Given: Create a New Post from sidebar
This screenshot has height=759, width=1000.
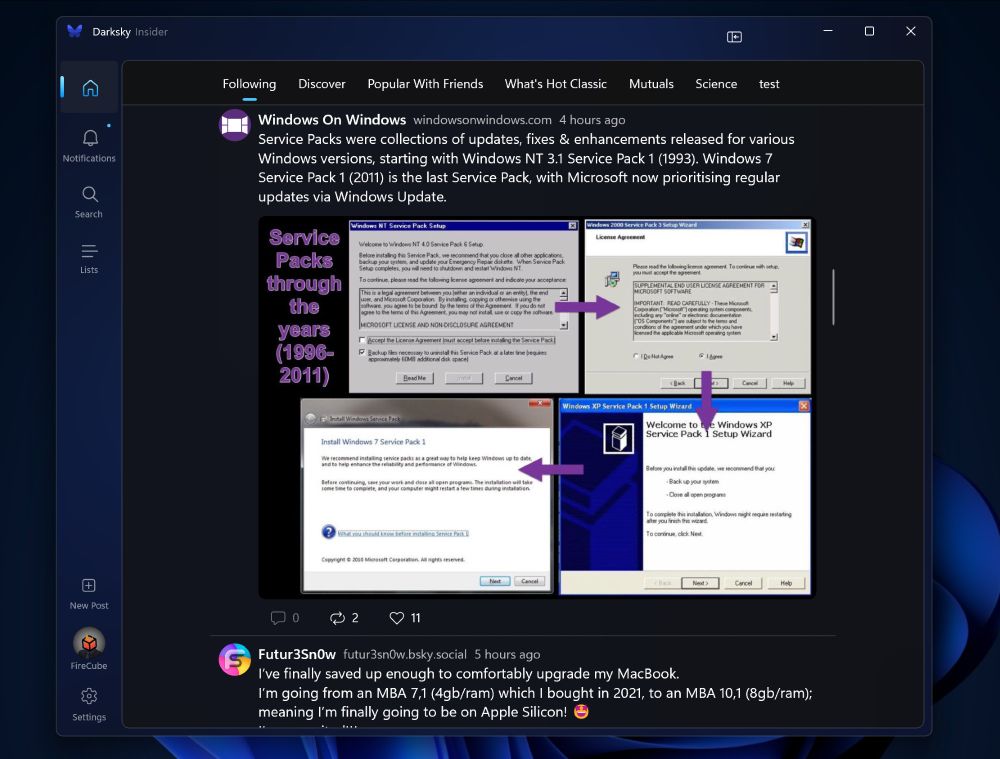Looking at the screenshot, I should pos(89,594).
